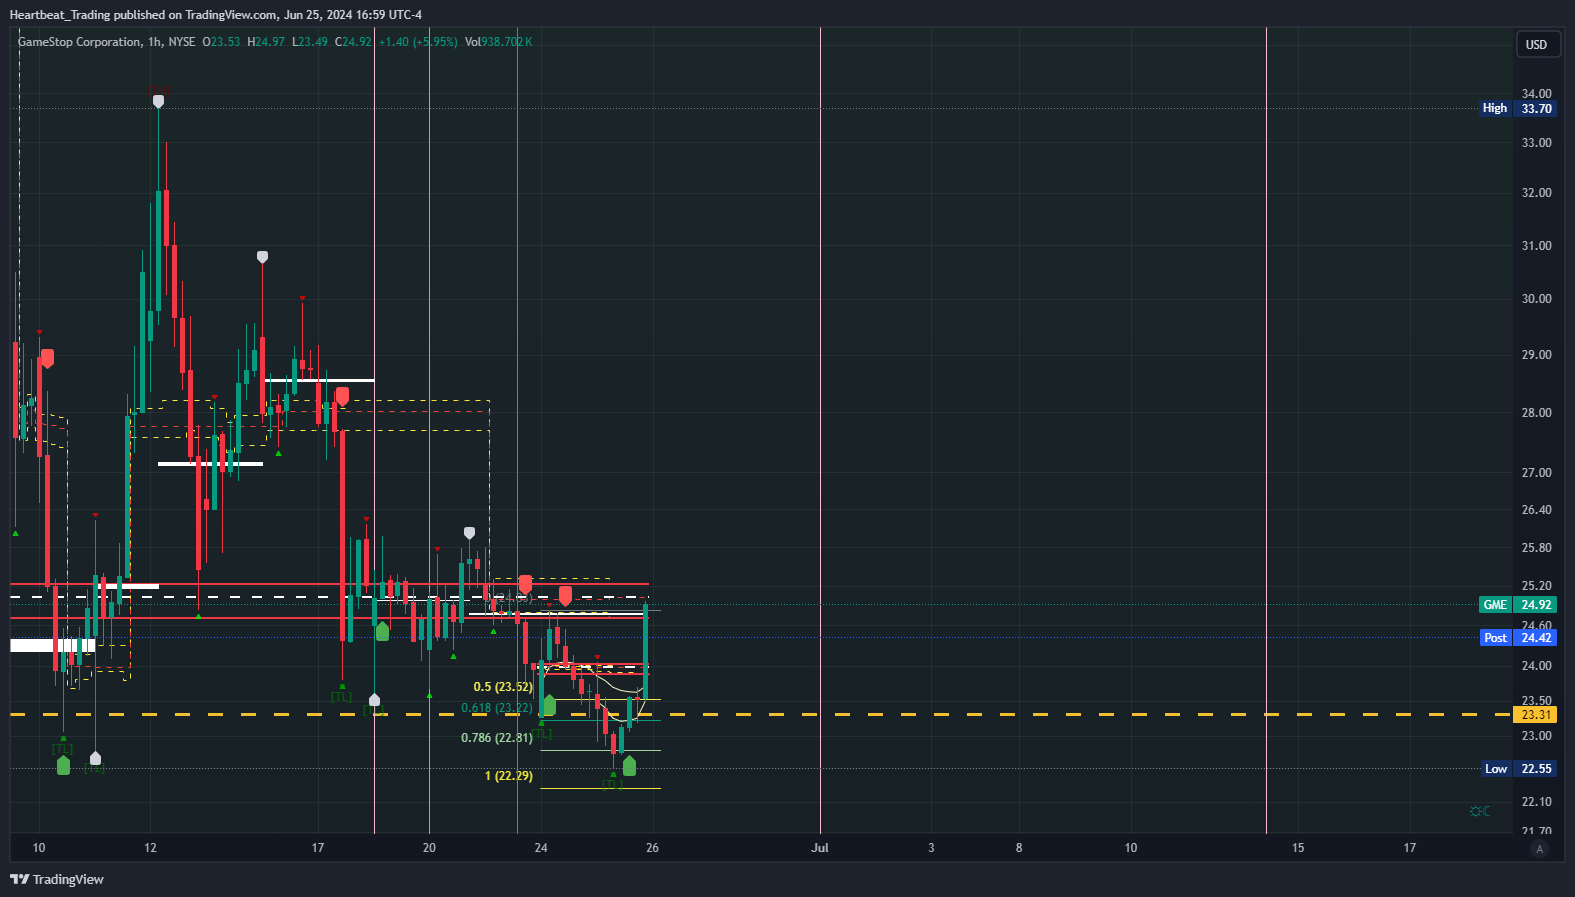Click the +1.40 (+5.95%) change value
The width and height of the screenshot is (1575, 897).
point(418,42)
